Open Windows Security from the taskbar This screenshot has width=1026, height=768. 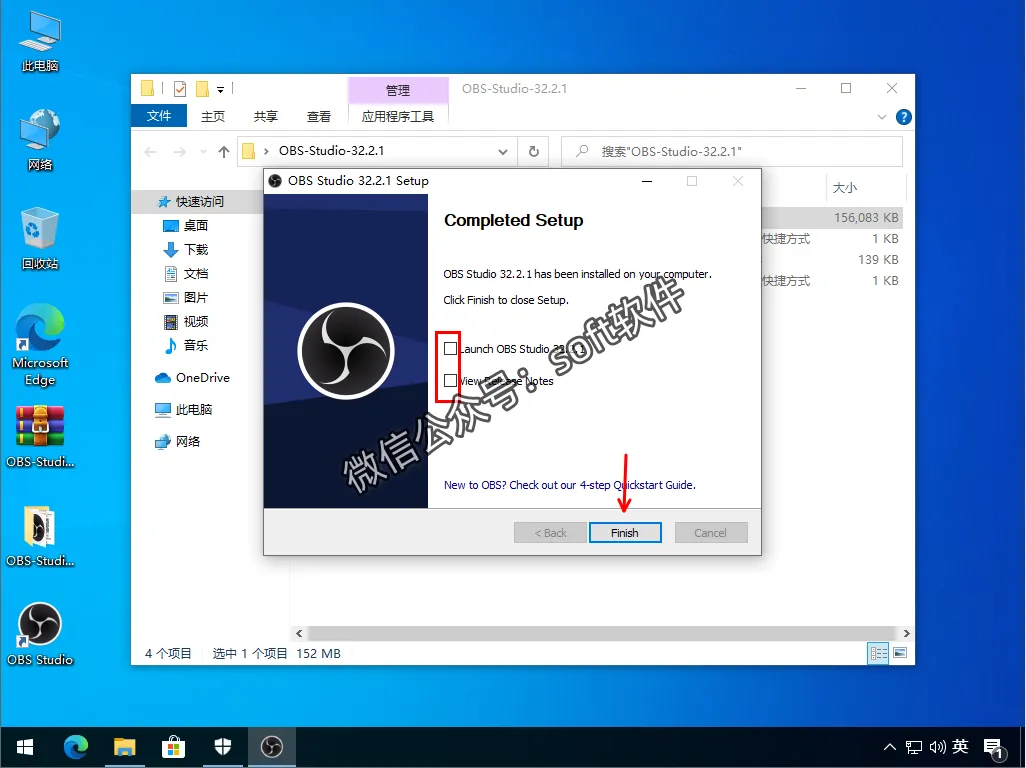pos(222,746)
